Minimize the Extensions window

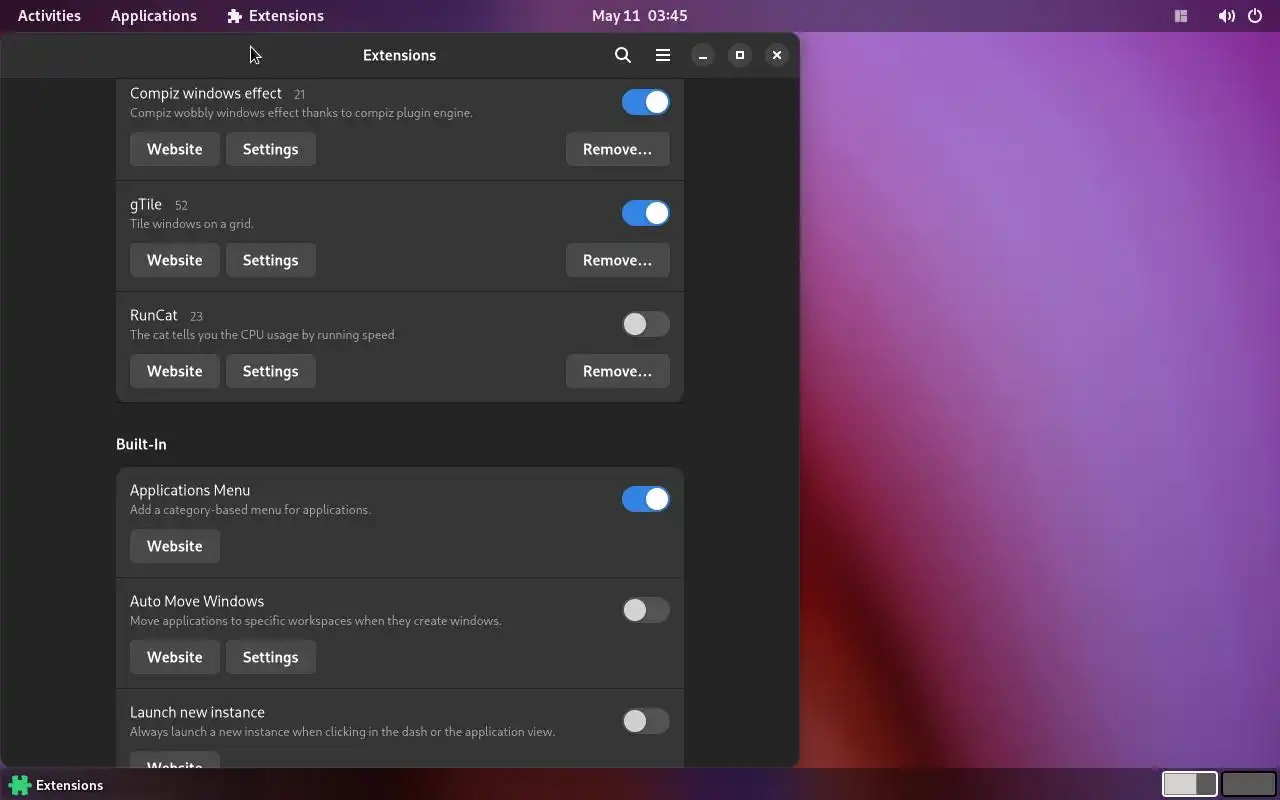[703, 55]
